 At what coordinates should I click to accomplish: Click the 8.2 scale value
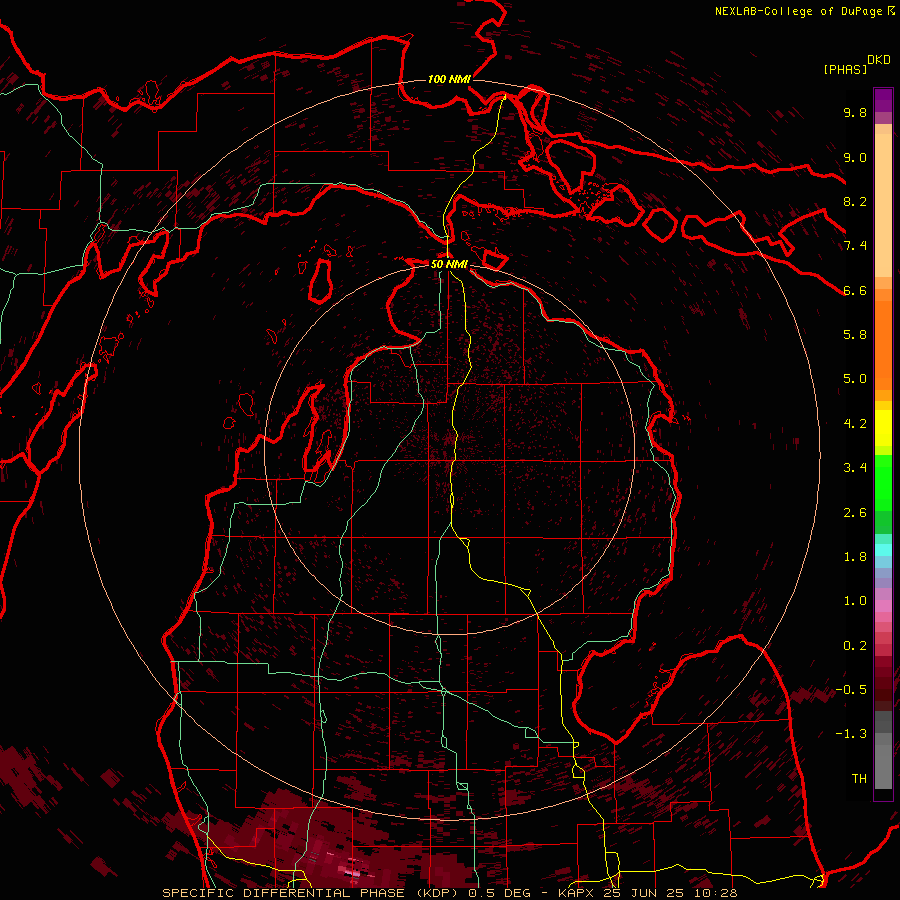tap(855, 201)
